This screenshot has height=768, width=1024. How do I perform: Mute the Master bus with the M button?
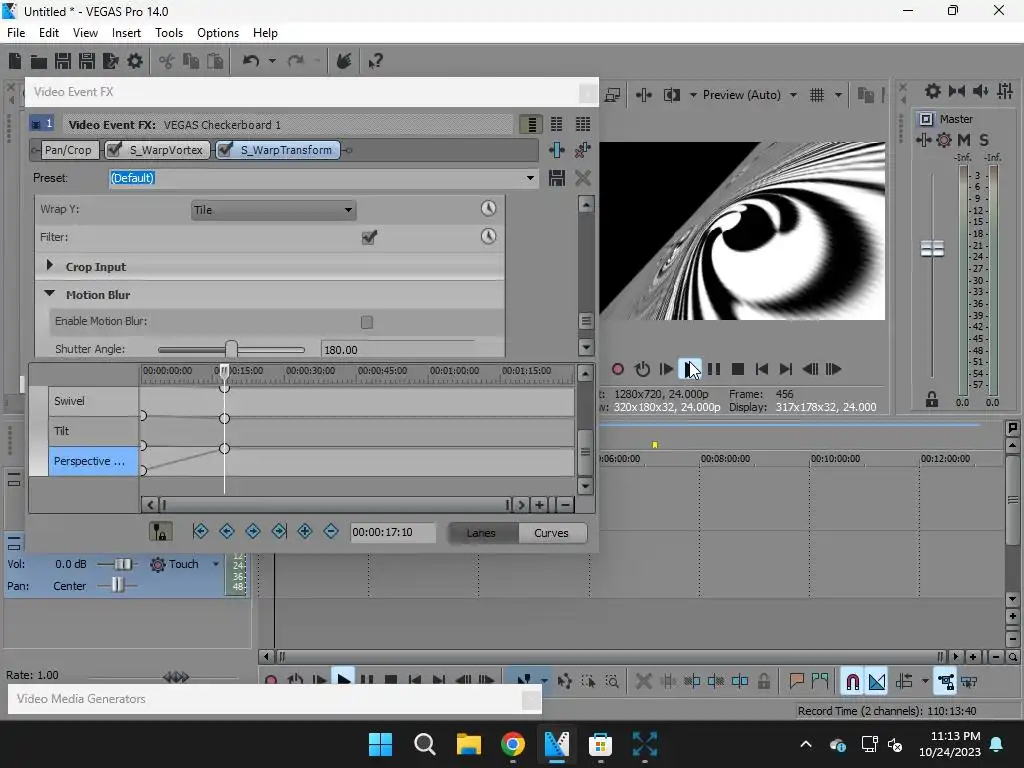tap(964, 140)
